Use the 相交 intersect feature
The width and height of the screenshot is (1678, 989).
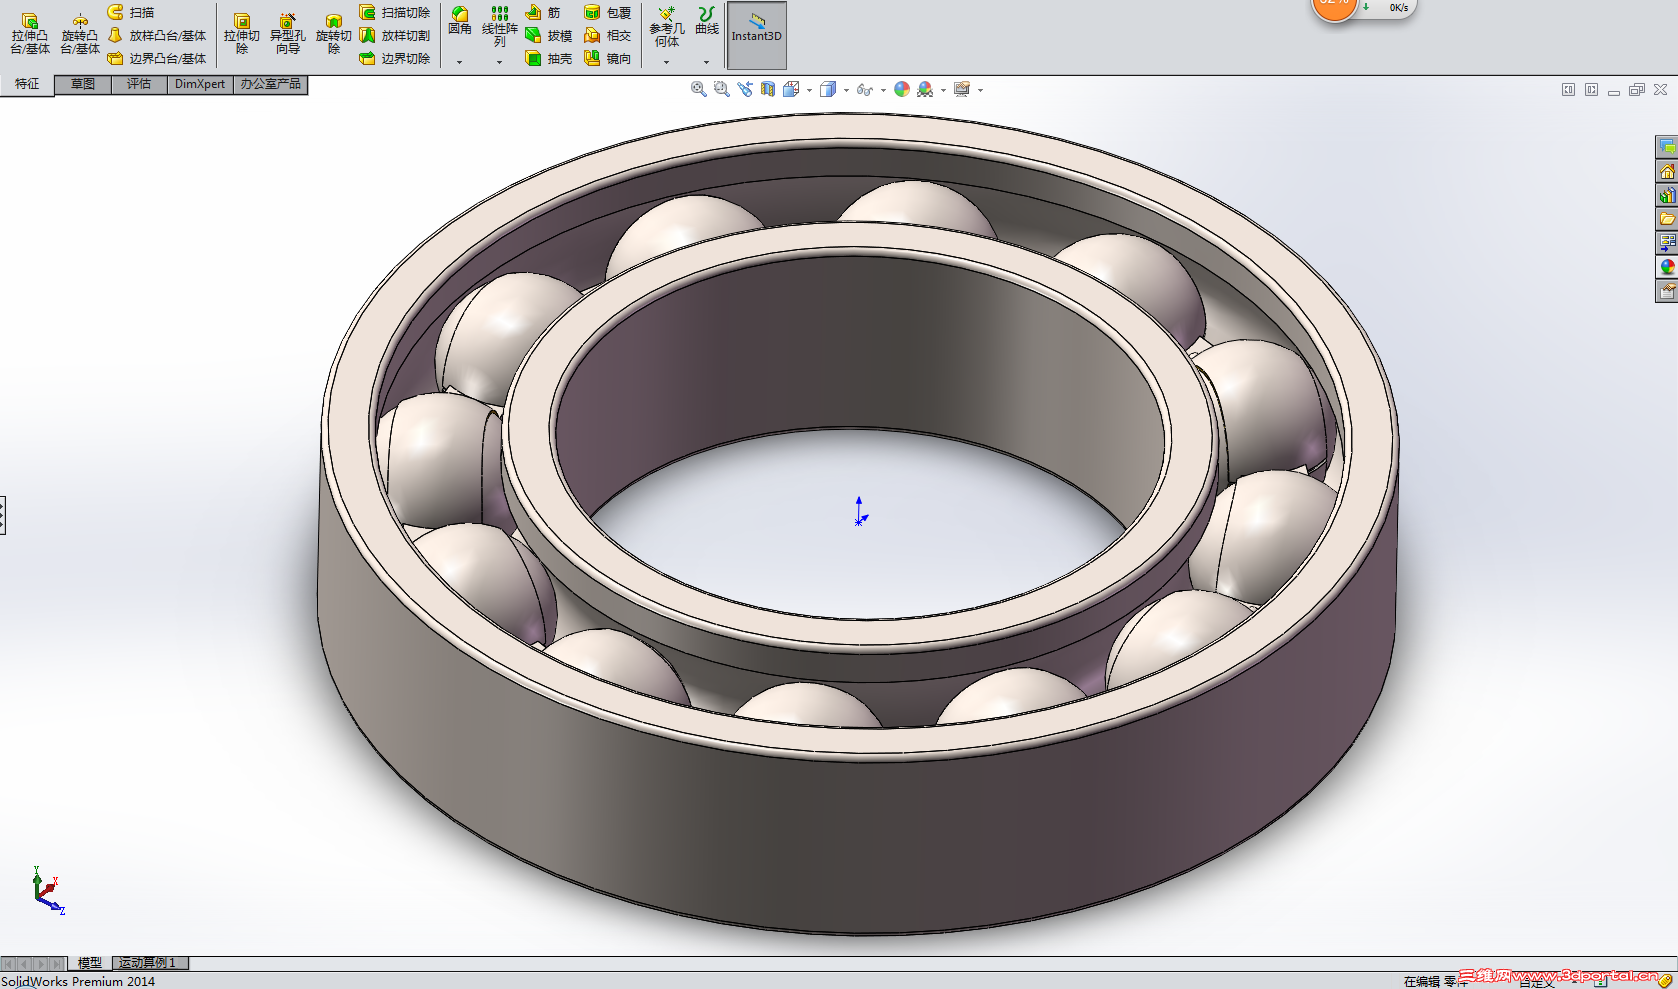coord(608,35)
